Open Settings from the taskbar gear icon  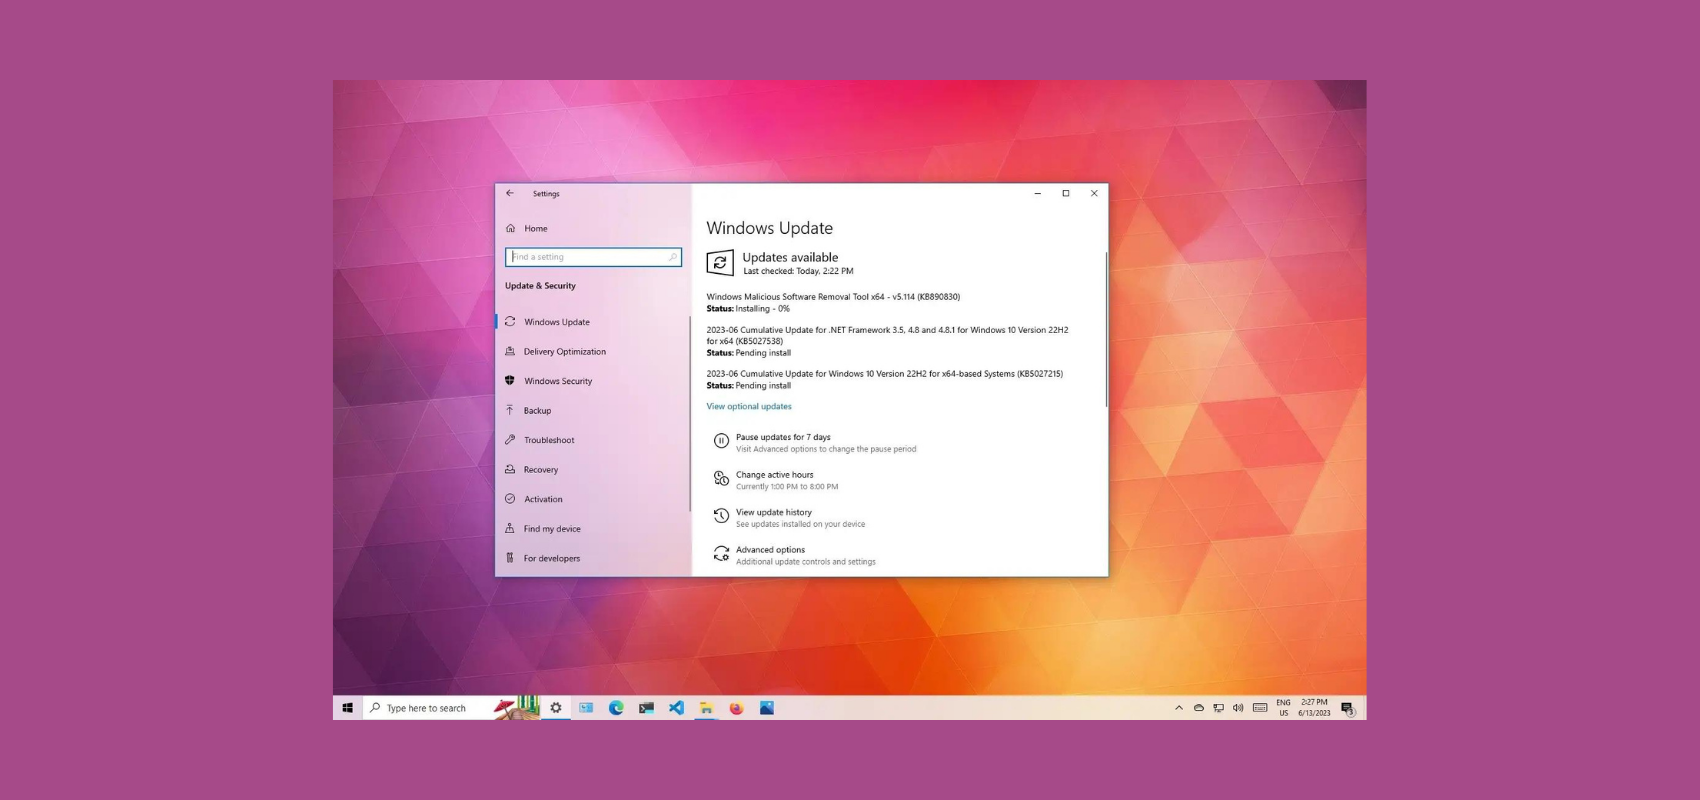556,708
